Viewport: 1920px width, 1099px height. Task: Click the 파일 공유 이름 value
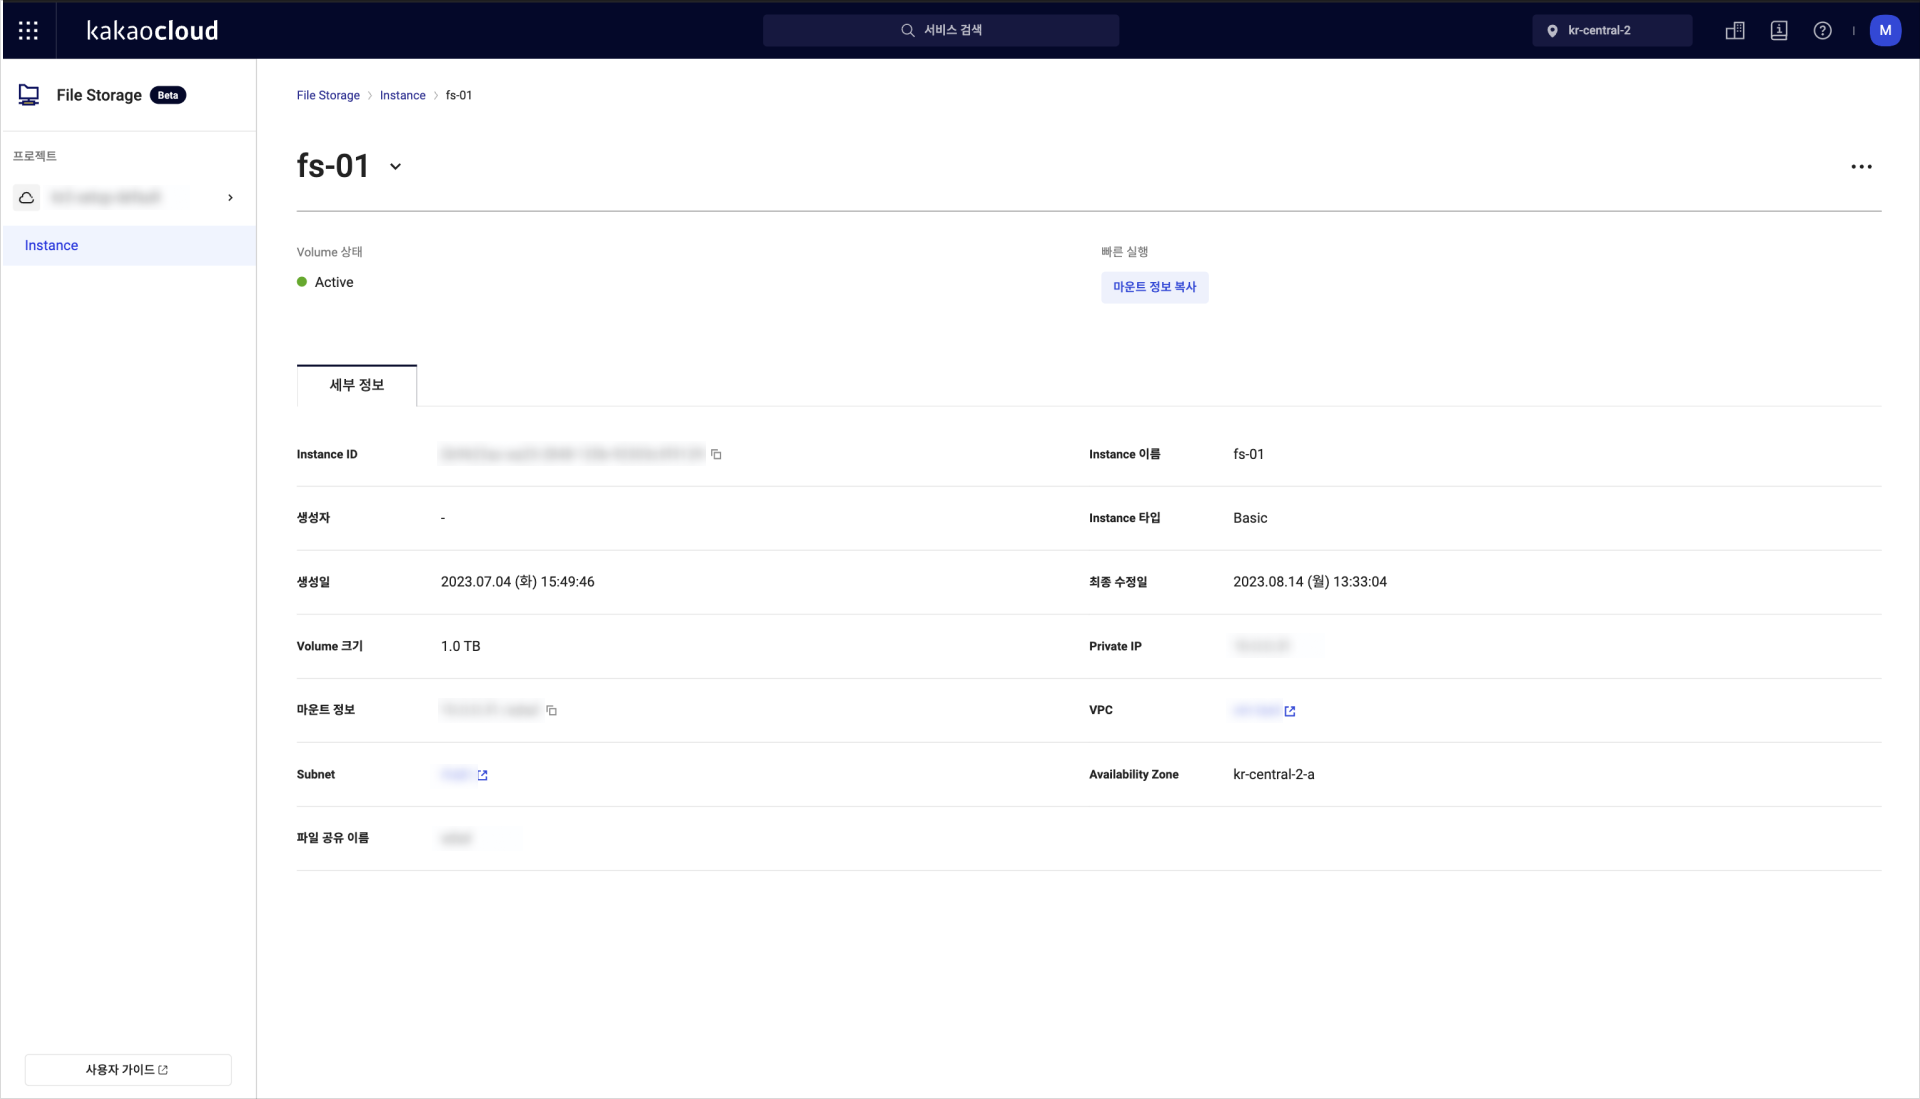[457, 838]
